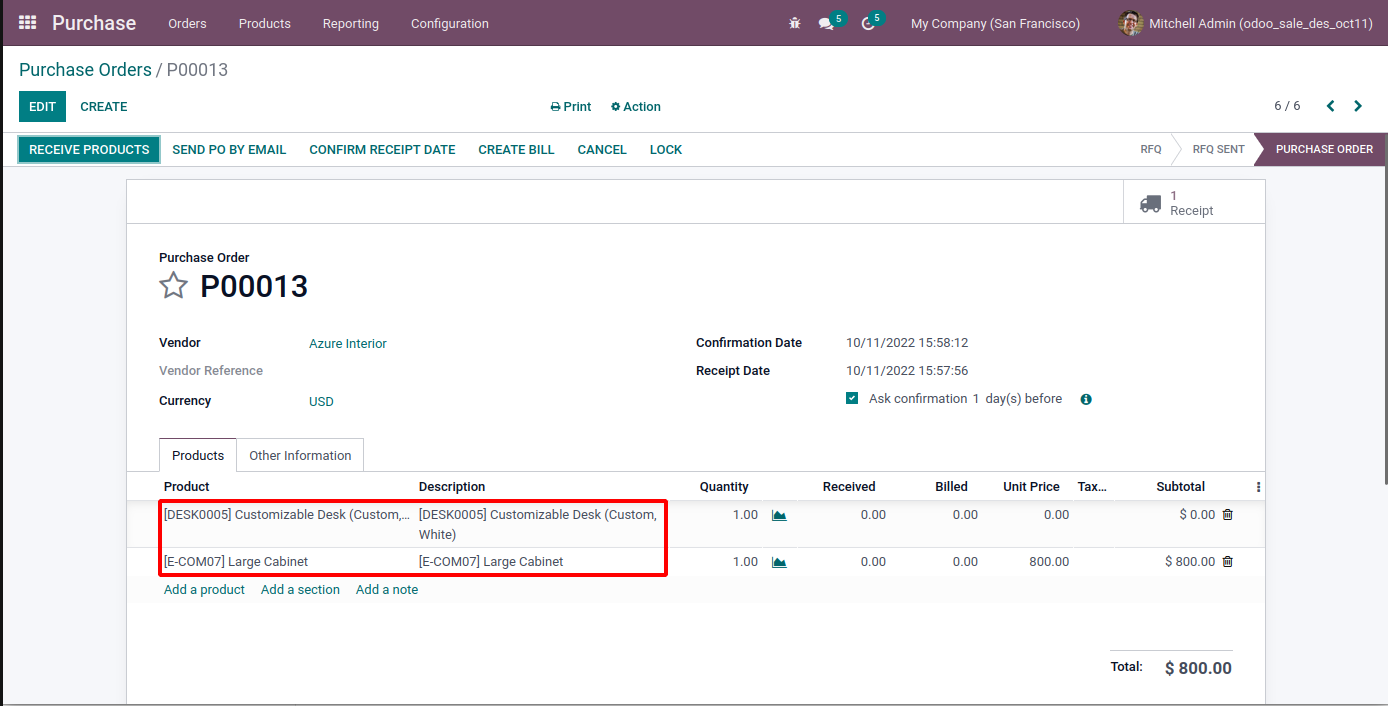Go to the next record arrow

[x=1358, y=106]
